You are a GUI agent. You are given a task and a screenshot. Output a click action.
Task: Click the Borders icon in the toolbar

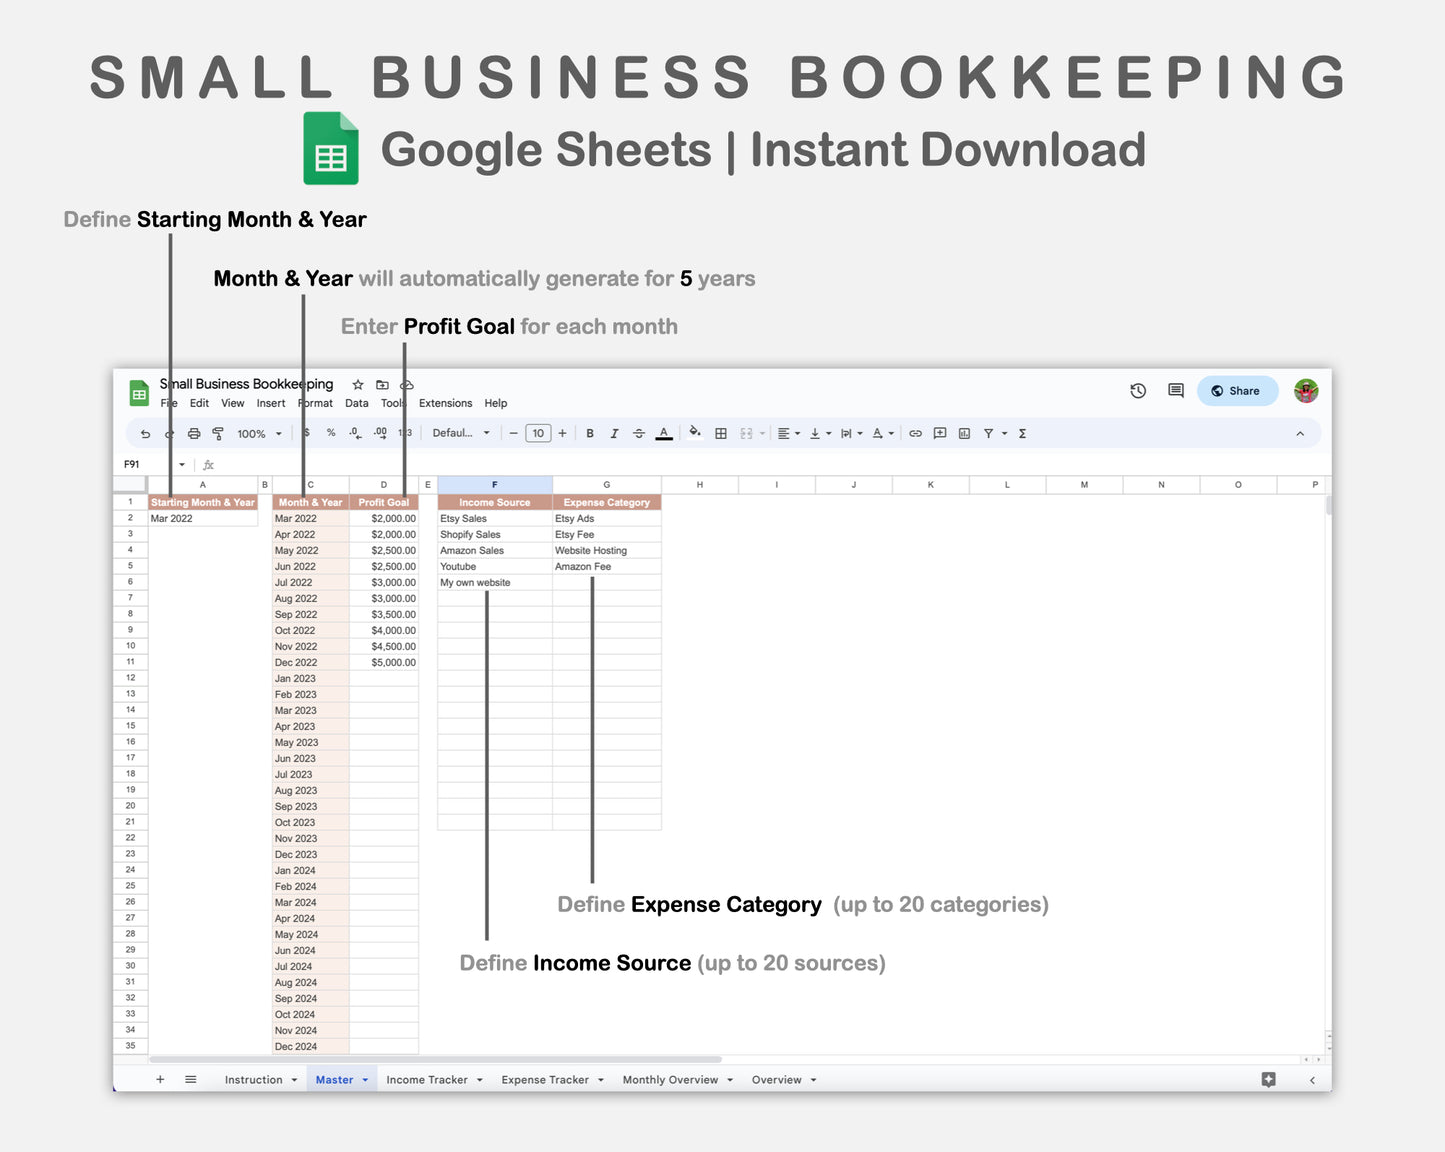(x=721, y=433)
